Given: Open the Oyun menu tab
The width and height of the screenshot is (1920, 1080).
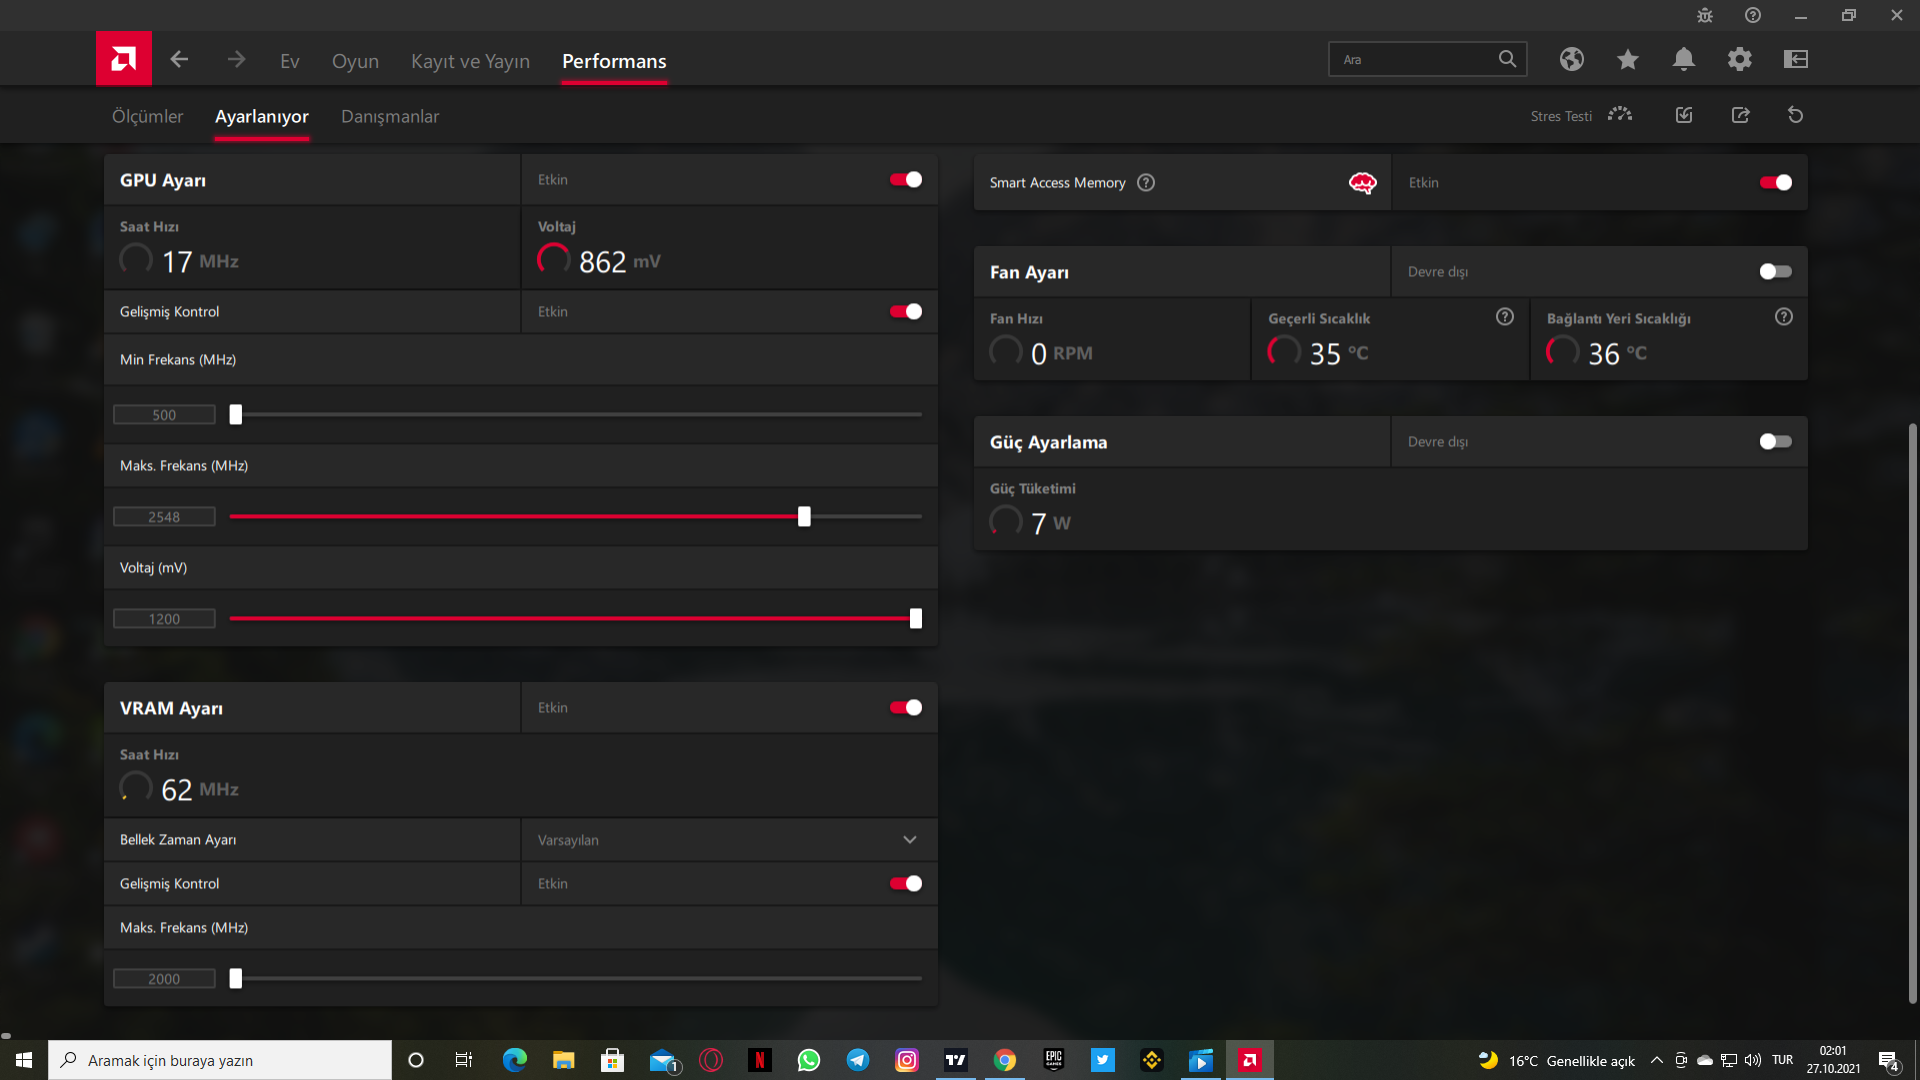Looking at the screenshot, I should [355, 61].
